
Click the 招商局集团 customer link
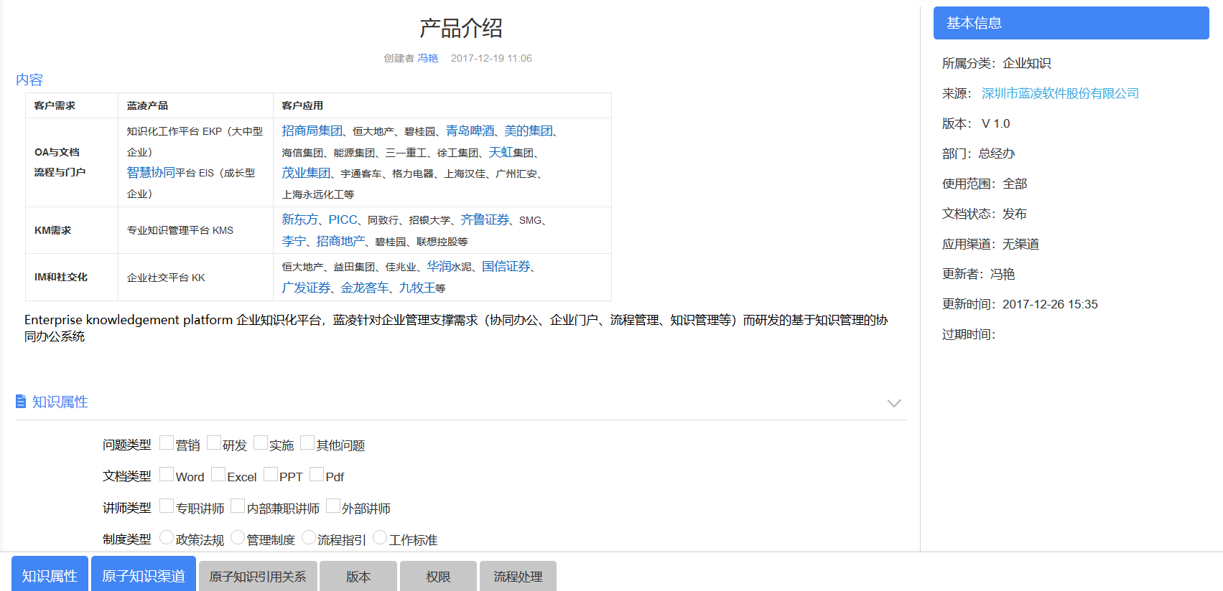tap(312, 131)
